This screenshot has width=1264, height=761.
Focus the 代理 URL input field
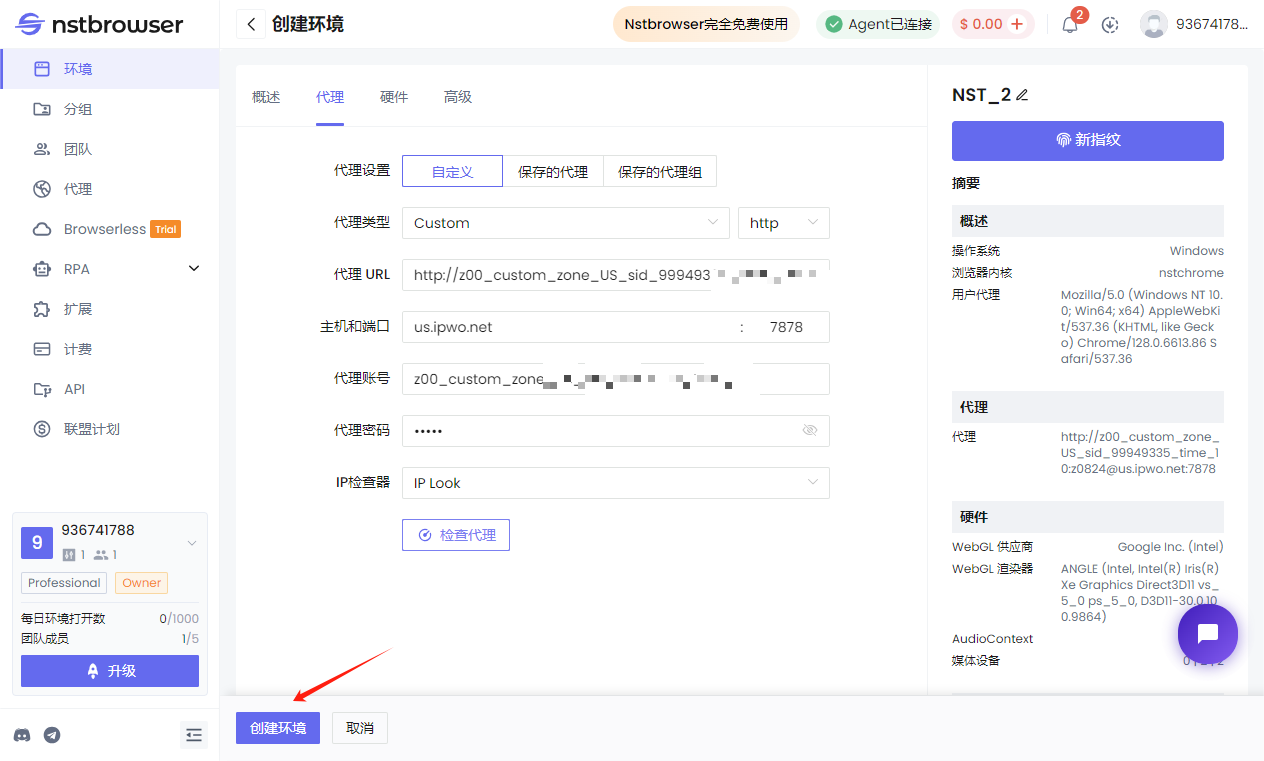[616, 275]
